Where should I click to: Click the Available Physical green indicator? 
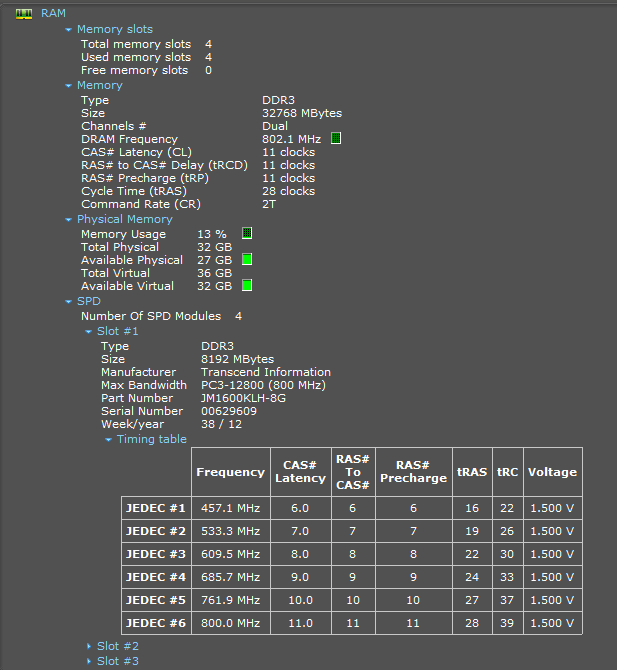pos(247,259)
